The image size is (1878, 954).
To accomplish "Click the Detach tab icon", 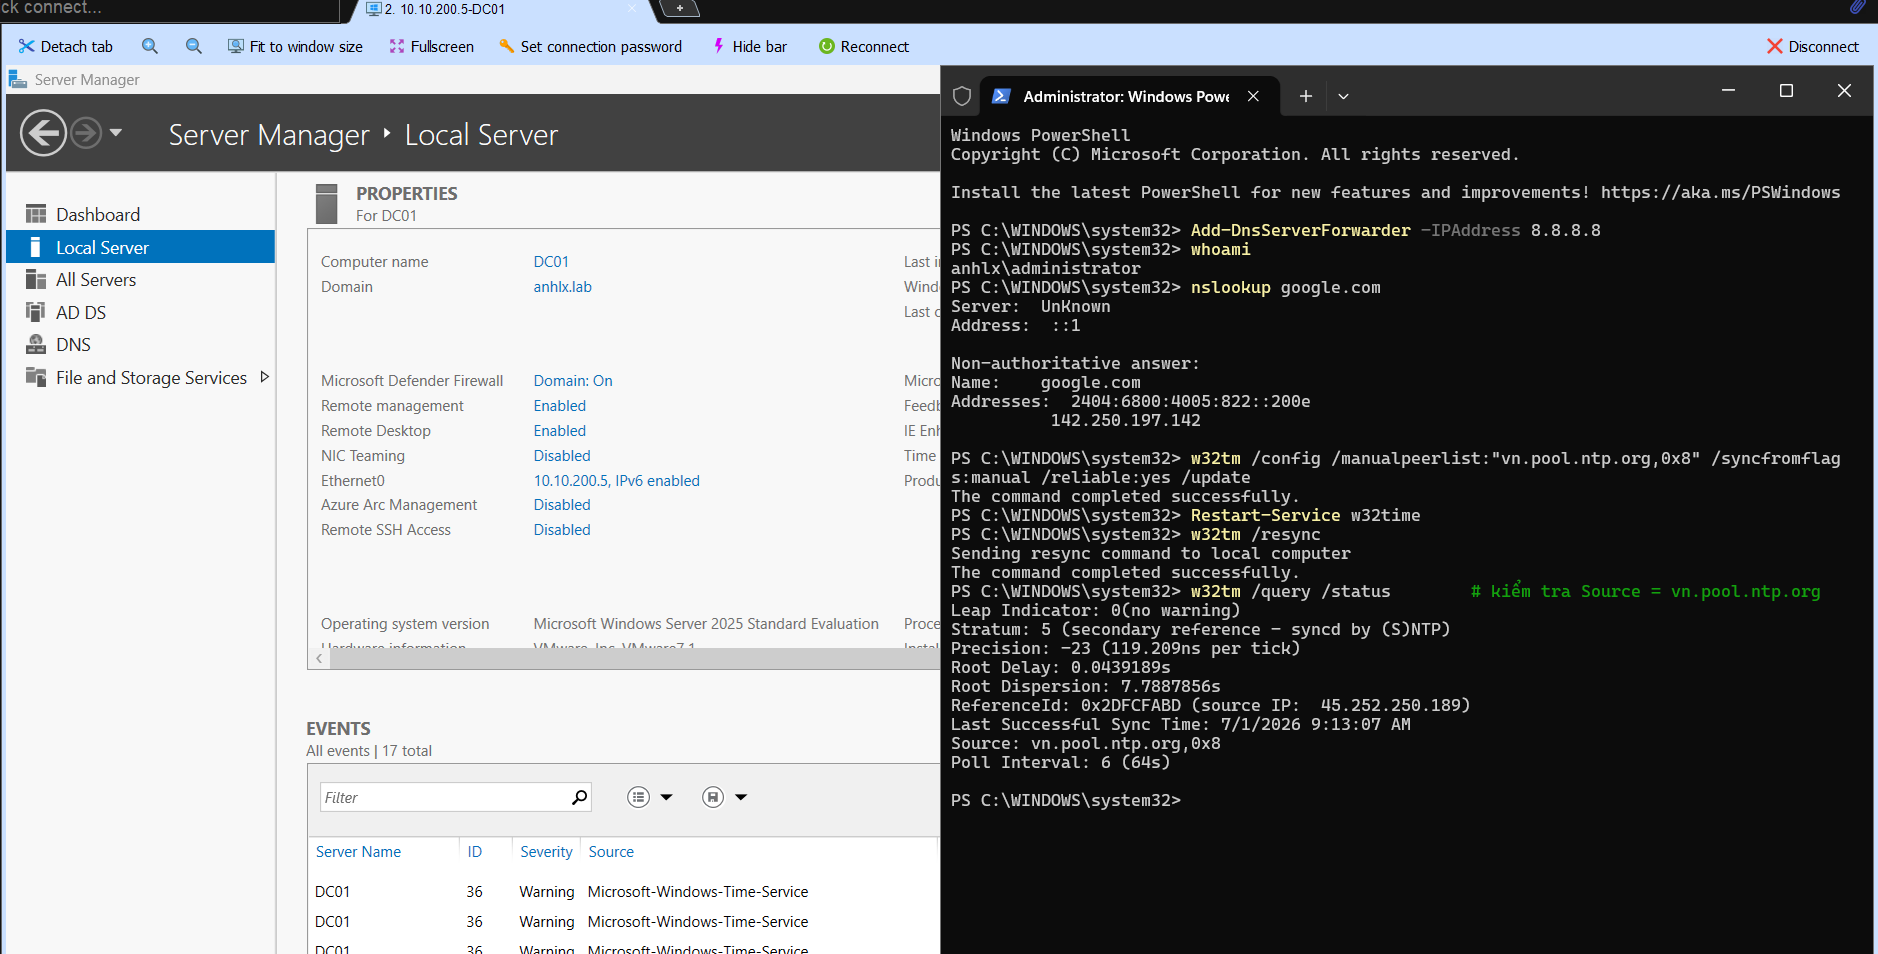I will point(26,46).
